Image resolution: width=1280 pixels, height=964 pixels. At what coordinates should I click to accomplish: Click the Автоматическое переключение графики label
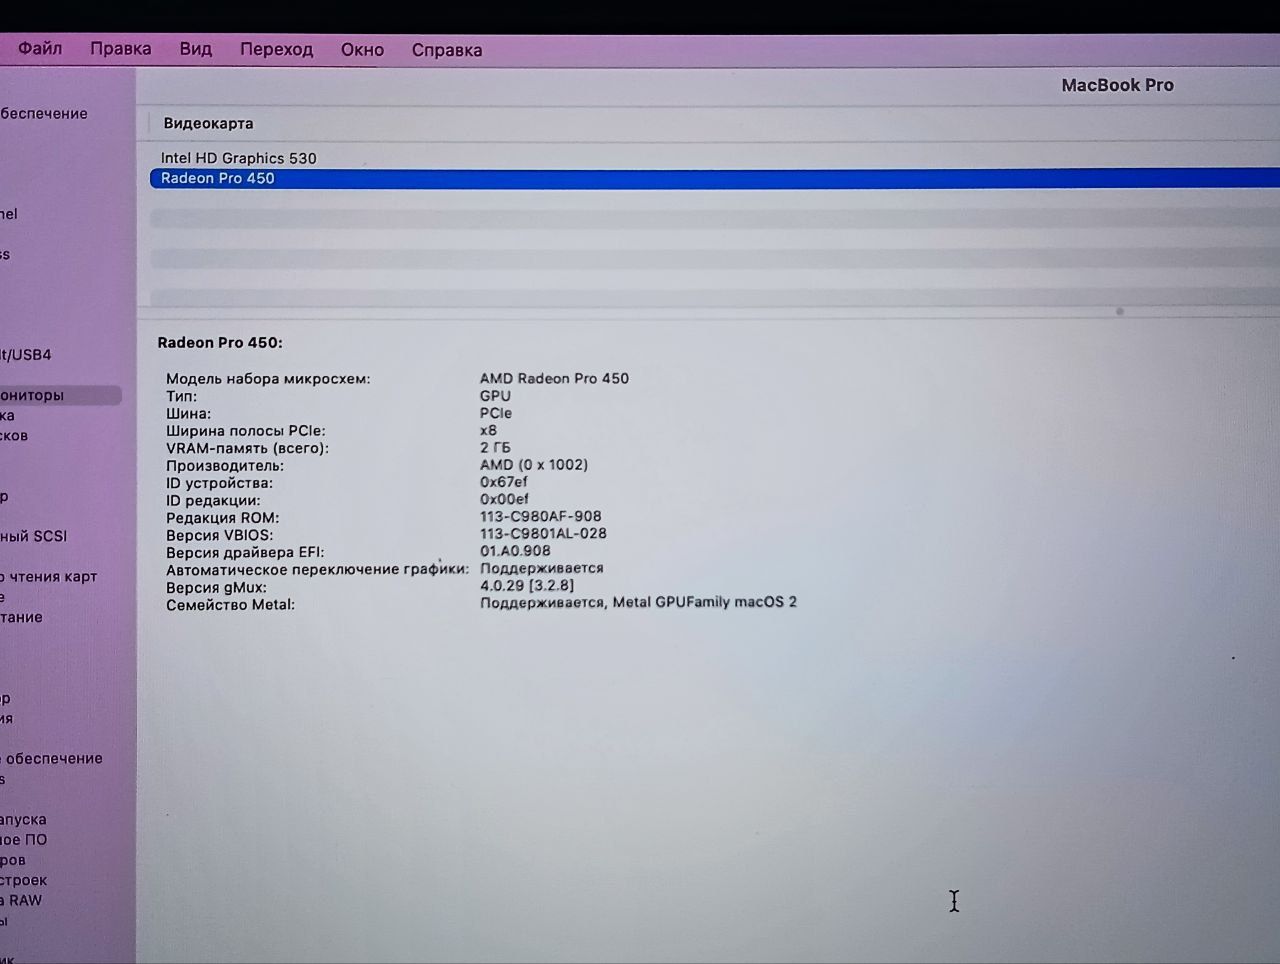pyautogui.click(x=317, y=569)
